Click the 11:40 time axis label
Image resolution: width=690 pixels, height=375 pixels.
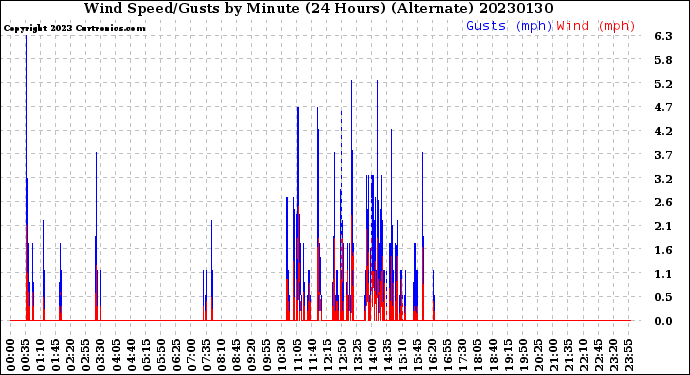pos(312,355)
